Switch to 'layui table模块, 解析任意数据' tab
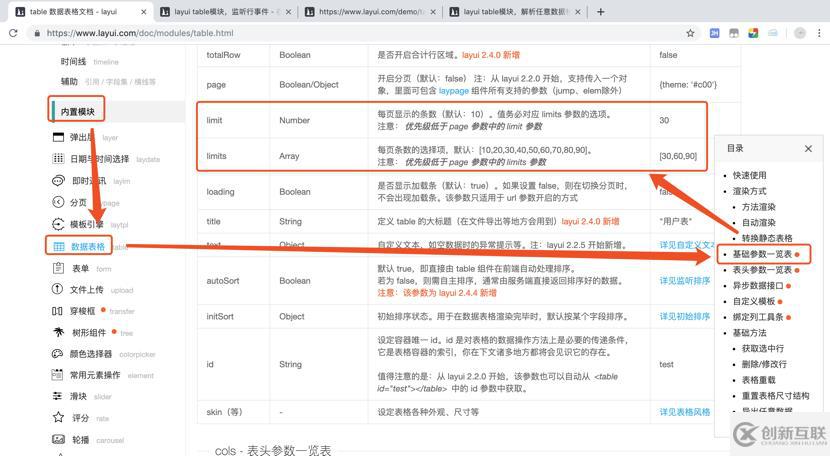Image resolution: width=830 pixels, height=456 pixels. tap(515, 12)
